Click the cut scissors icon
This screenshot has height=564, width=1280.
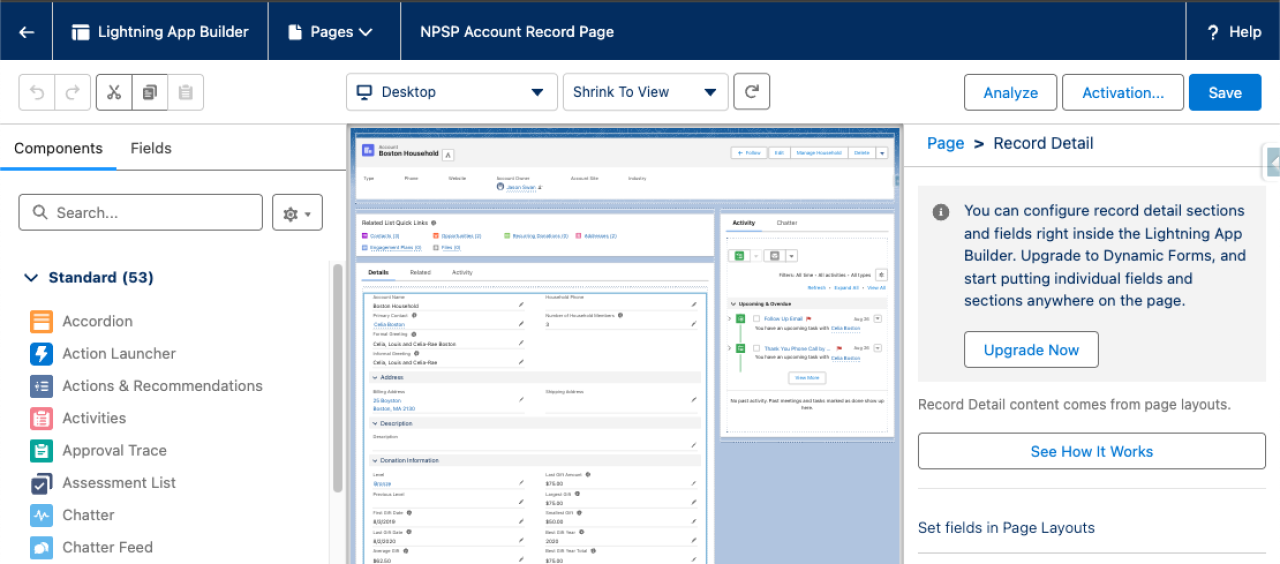pos(113,92)
